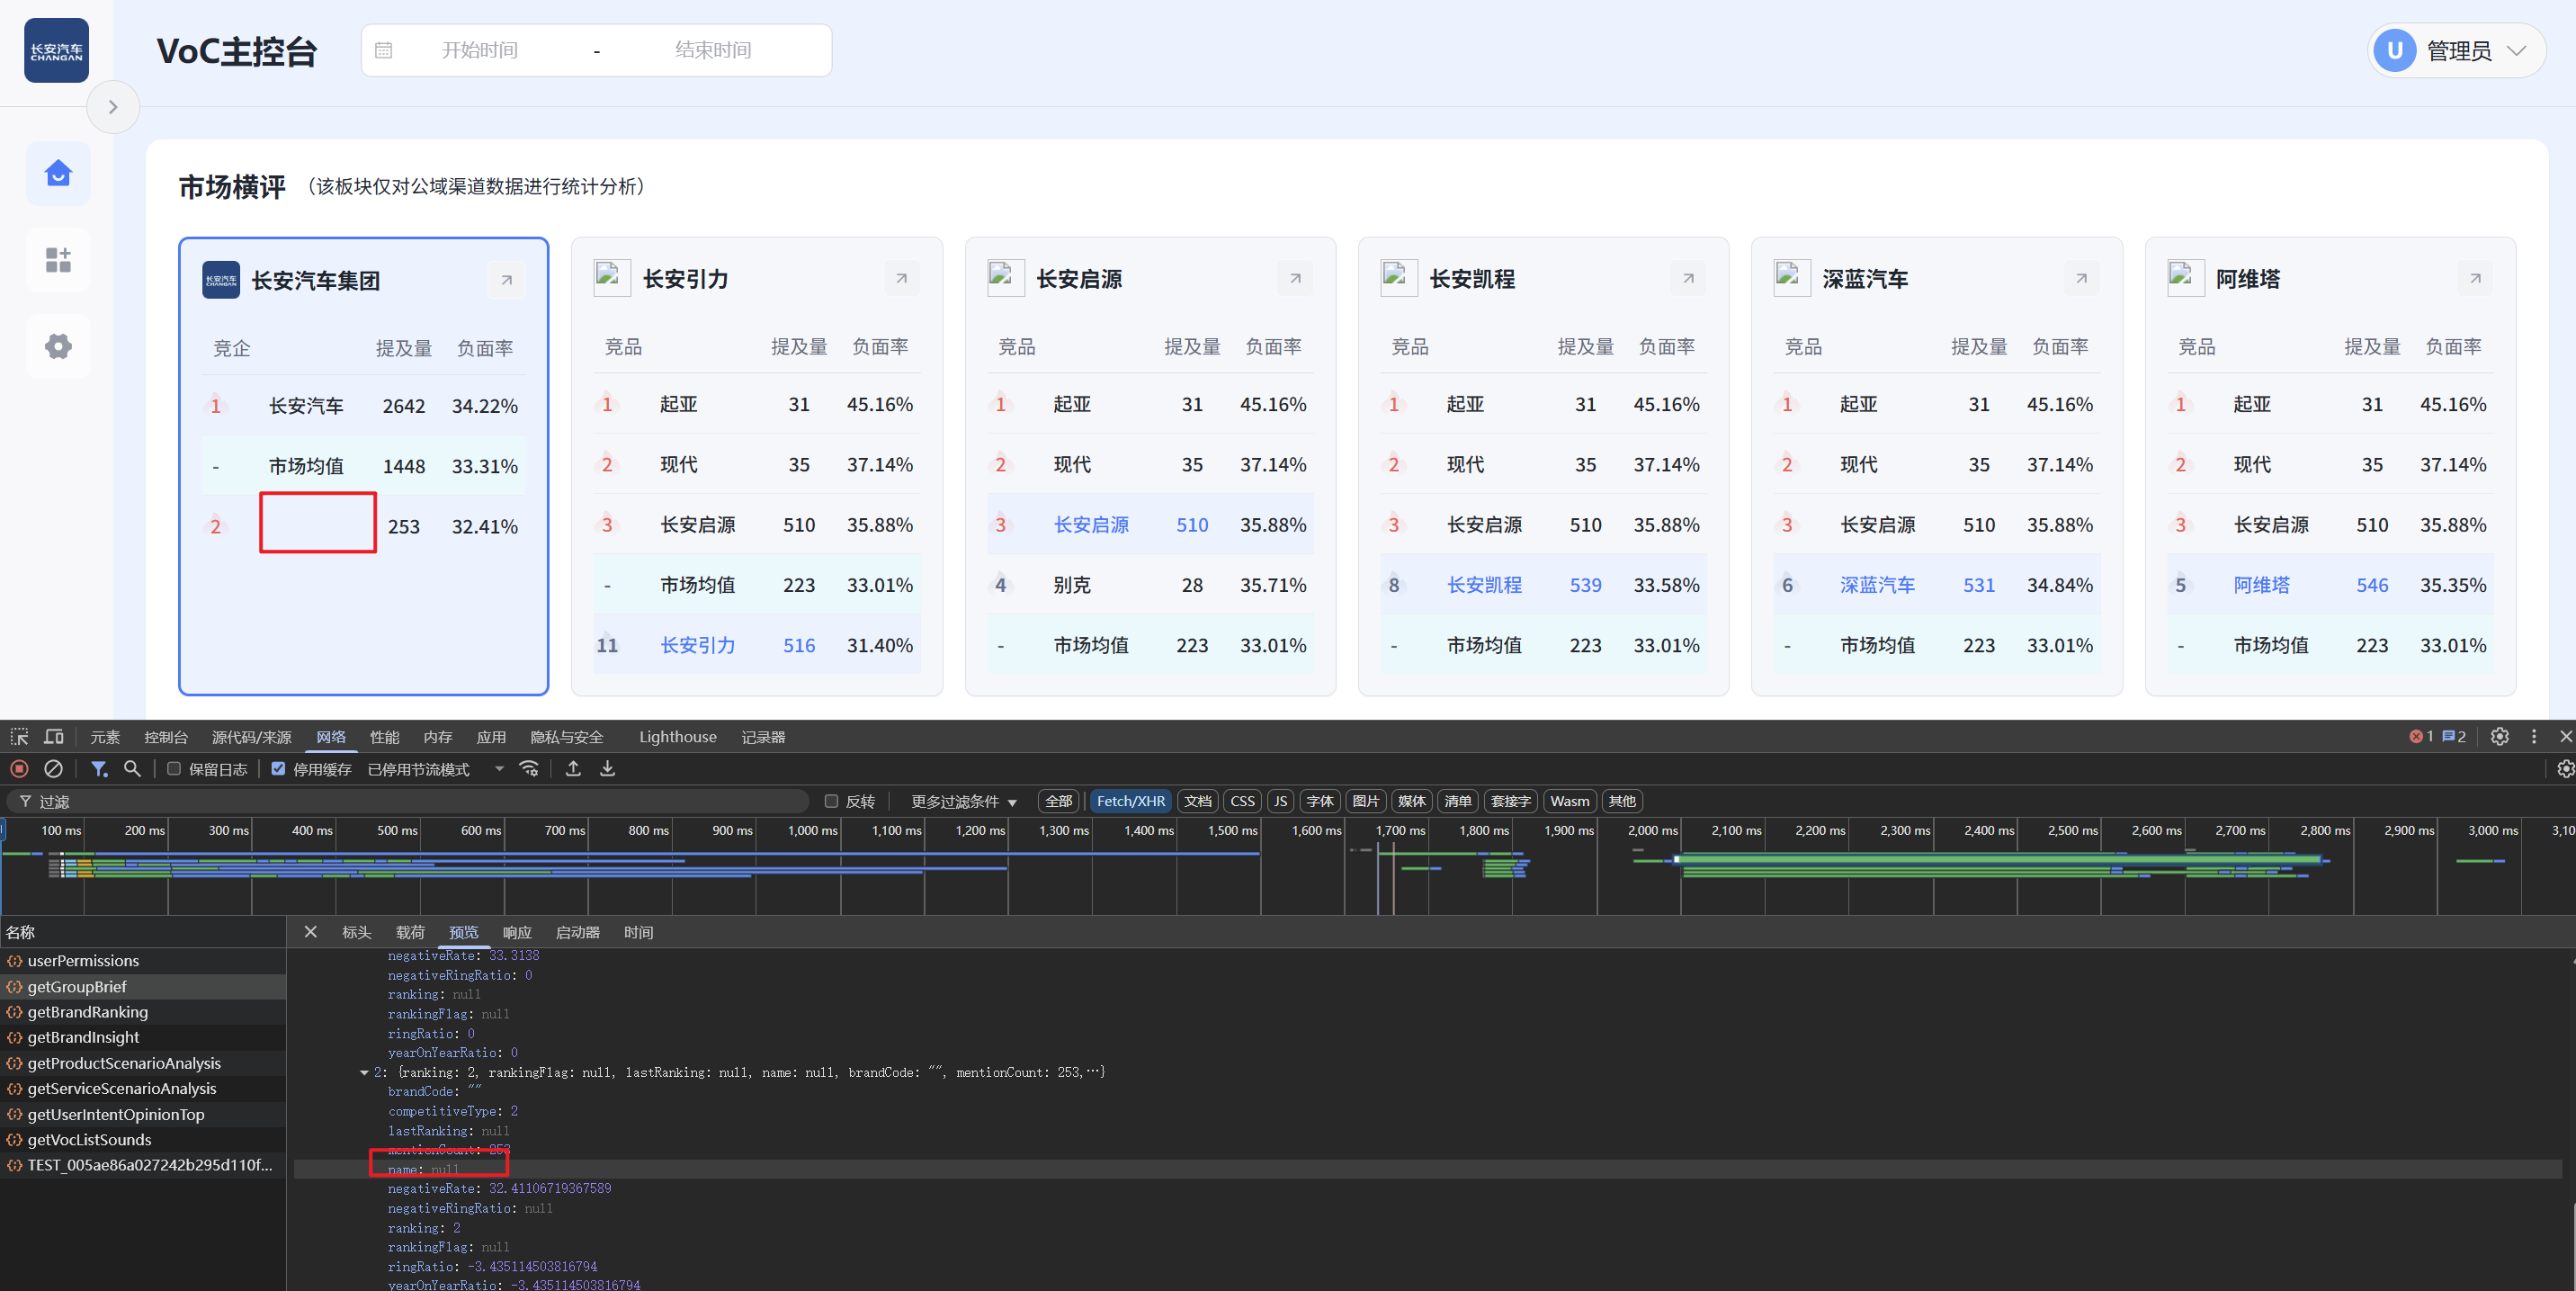2576x1291 pixels.
Task: Select Fetch/XHR request type filter
Action: tap(1131, 801)
